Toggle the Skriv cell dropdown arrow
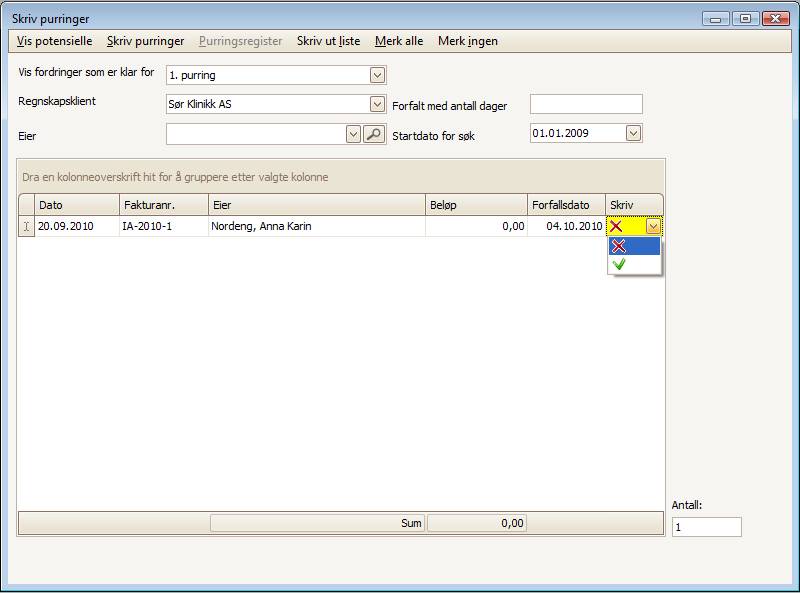Screen dimensions: 800x593 click(x=653, y=226)
